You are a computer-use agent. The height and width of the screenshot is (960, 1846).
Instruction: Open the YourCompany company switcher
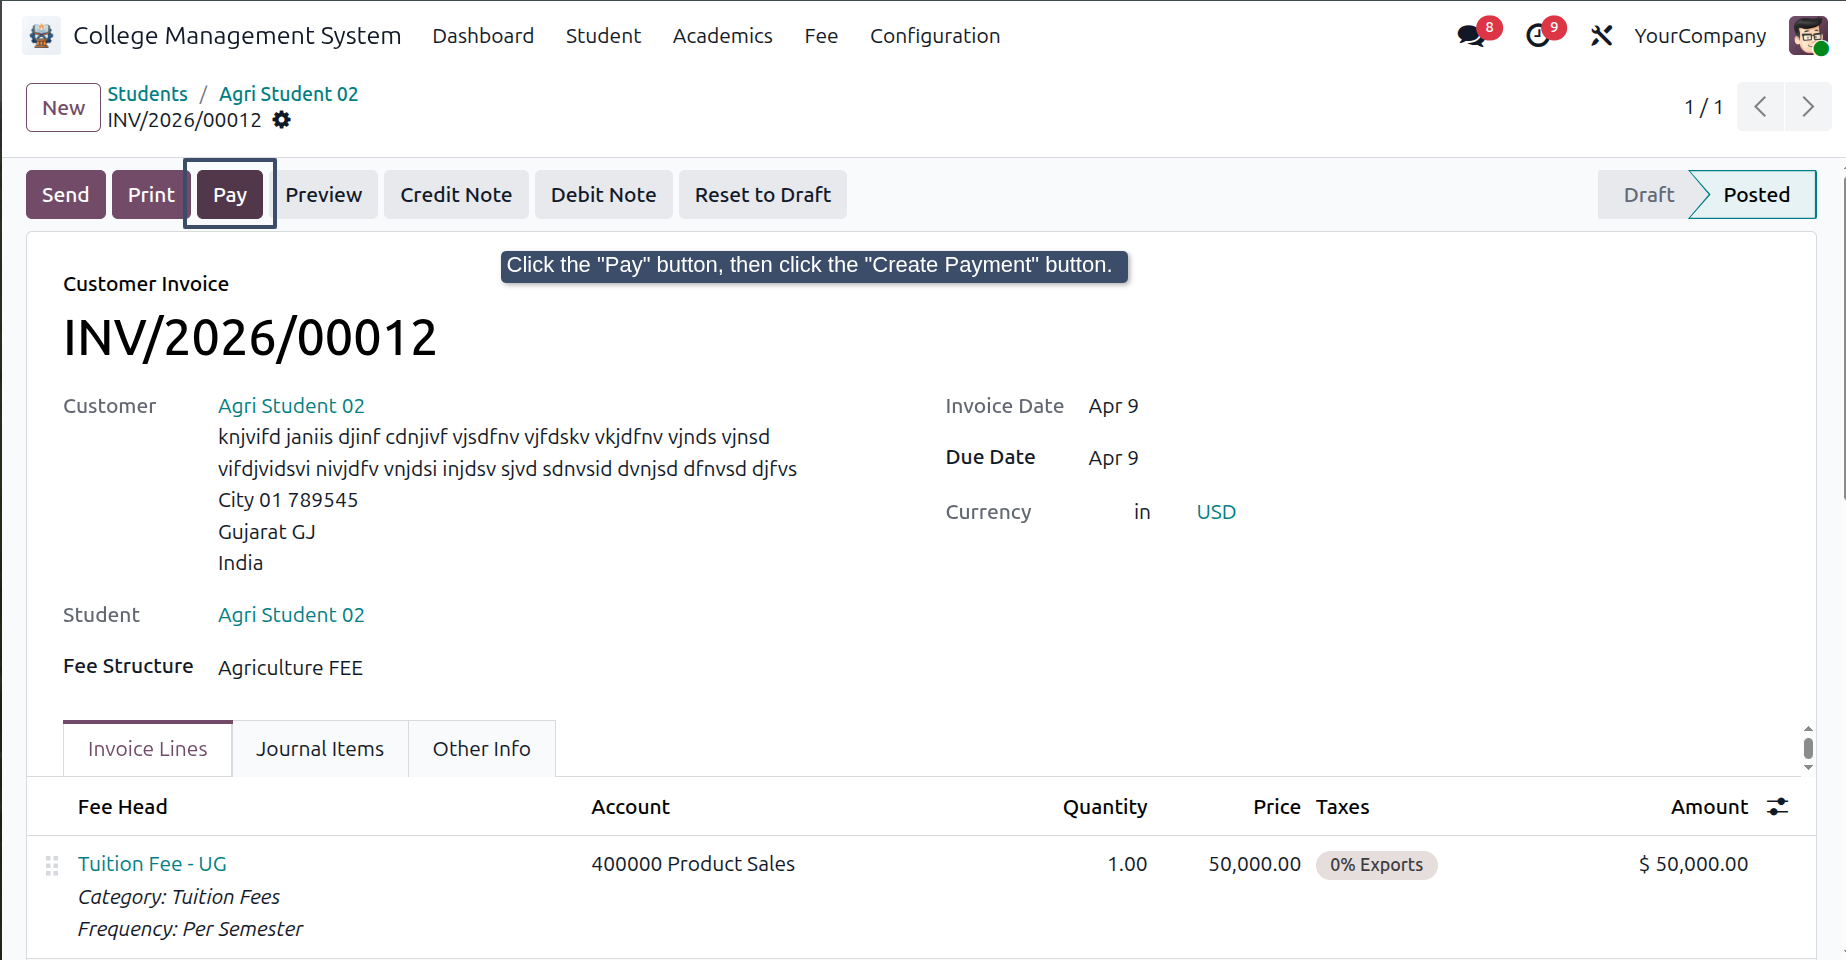[1700, 36]
